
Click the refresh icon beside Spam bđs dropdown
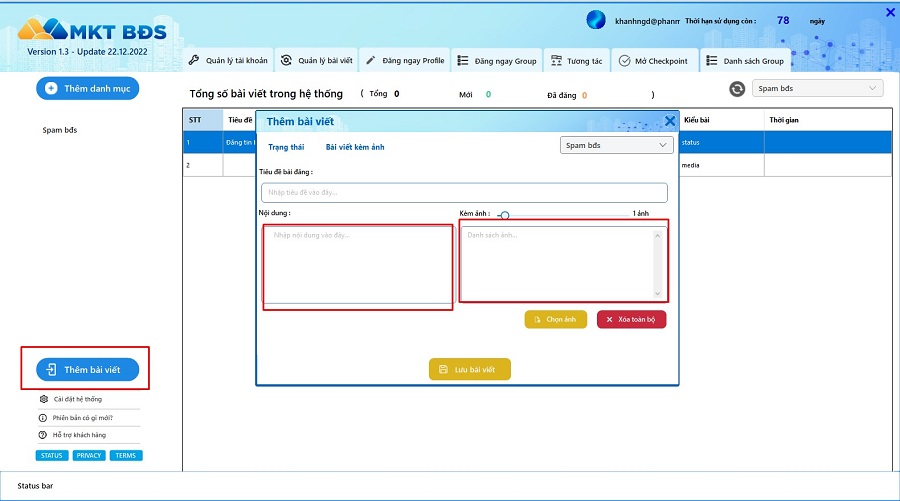[737, 89]
